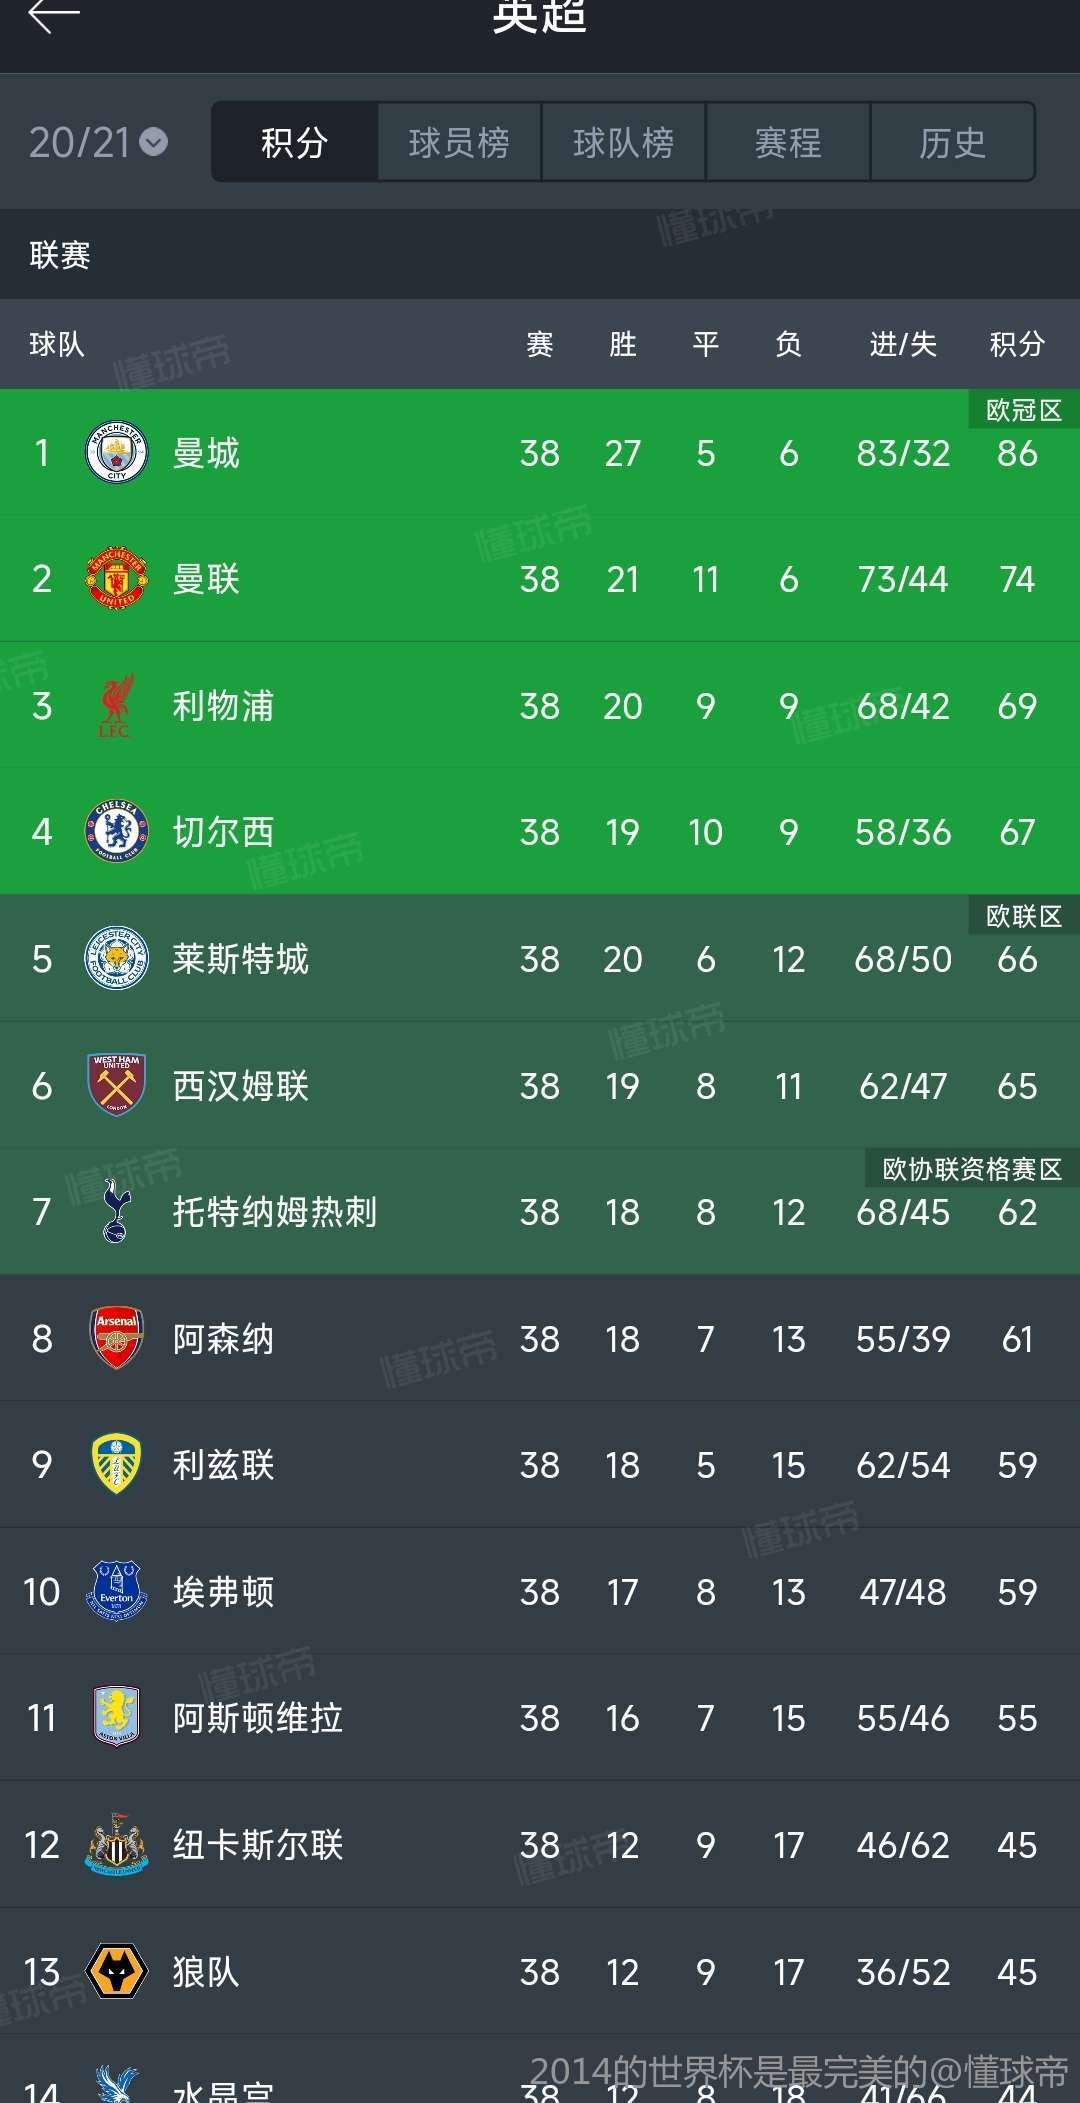
Task: Open the 赛程 tab
Action: (788, 143)
